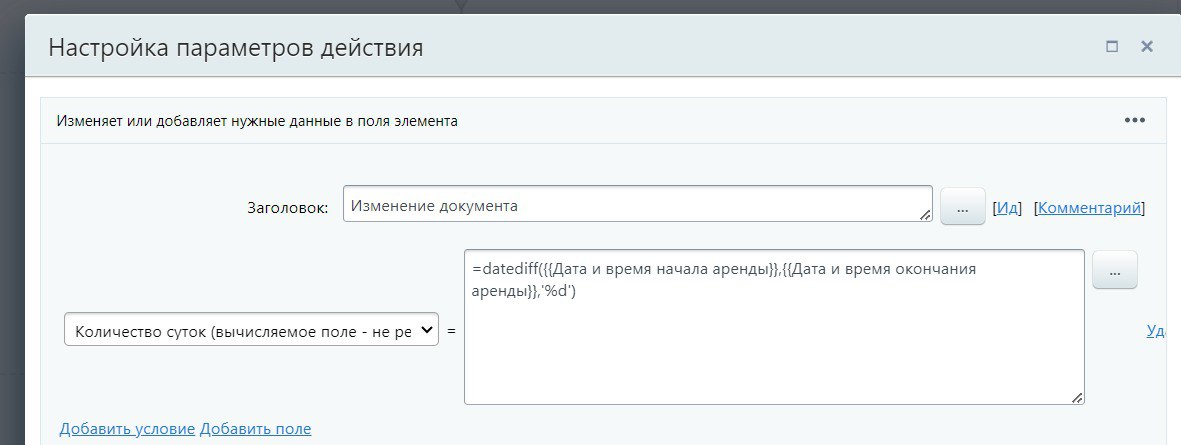This screenshot has width=1181, height=445.
Task: Click the equals sign beside the field dropdown
Action: pyautogui.click(x=451, y=330)
